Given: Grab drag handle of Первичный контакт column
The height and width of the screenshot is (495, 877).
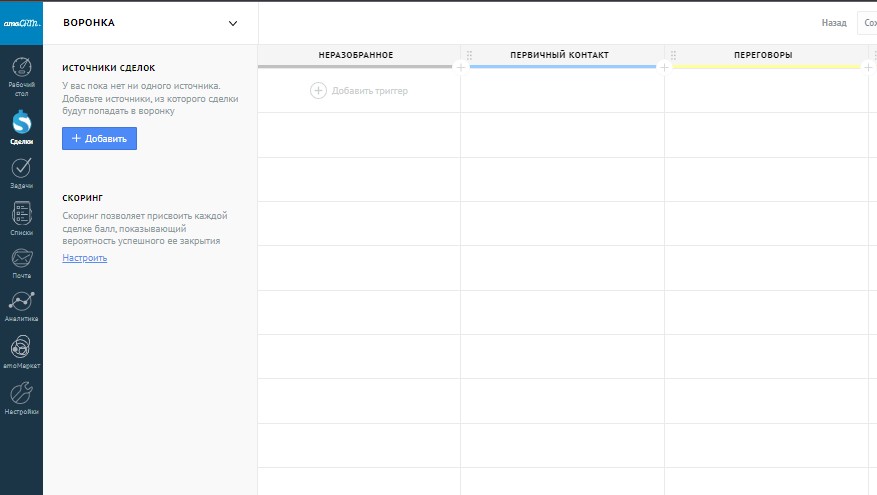Looking at the screenshot, I should (x=469, y=55).
